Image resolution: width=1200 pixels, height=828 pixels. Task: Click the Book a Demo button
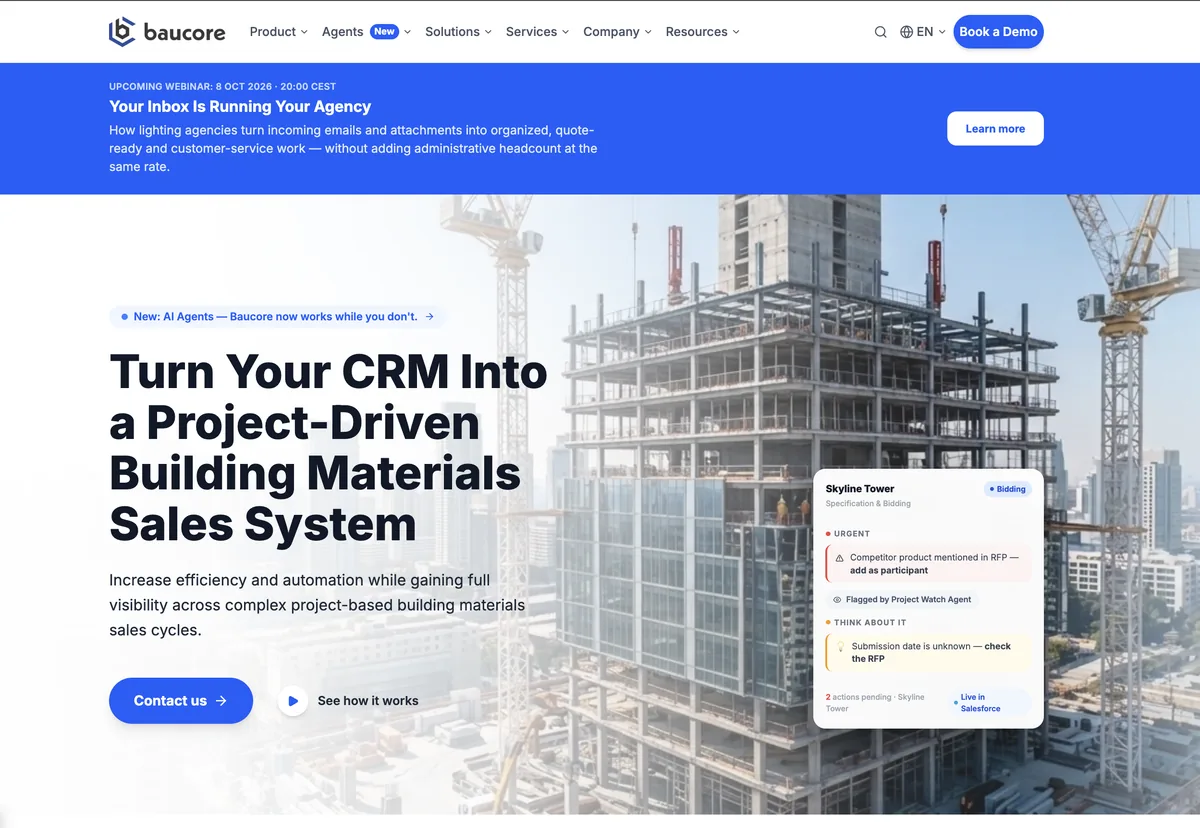(998, 32)
